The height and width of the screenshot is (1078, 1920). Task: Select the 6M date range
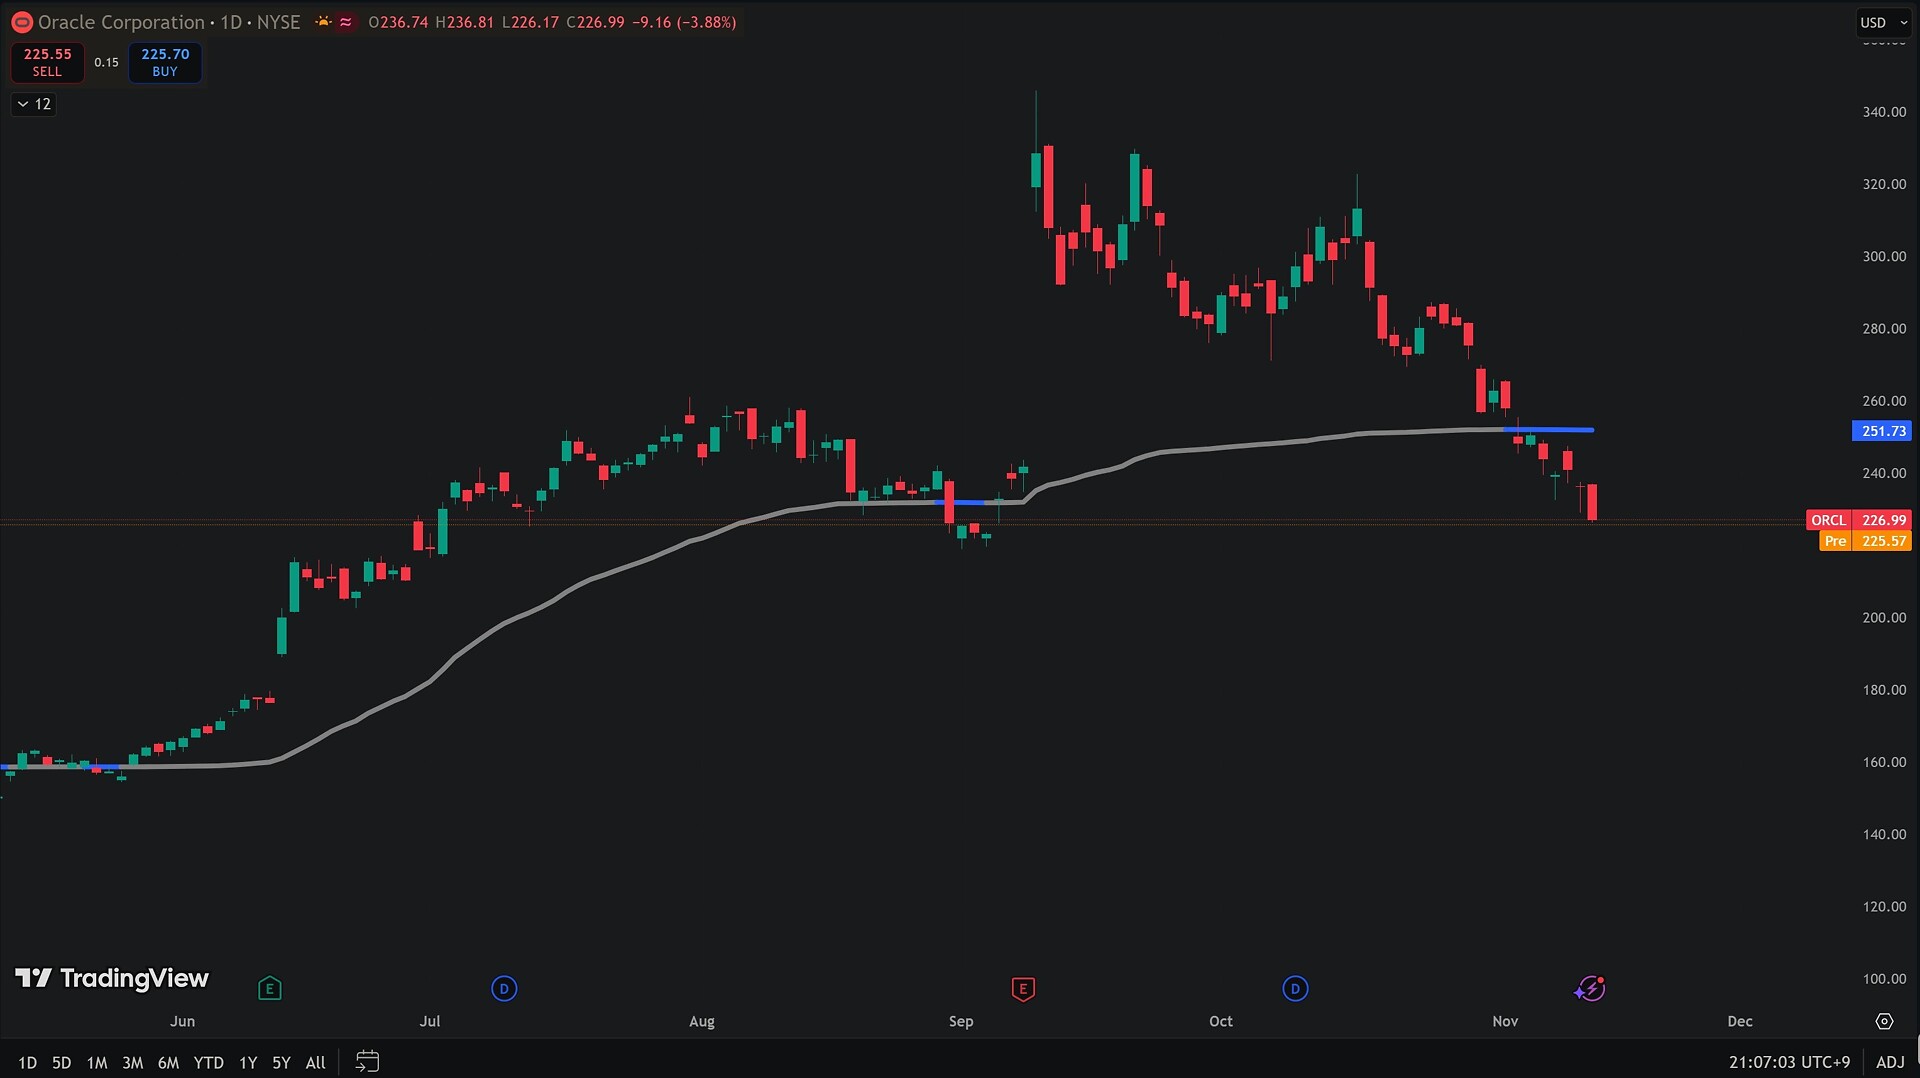[168, 1062]
